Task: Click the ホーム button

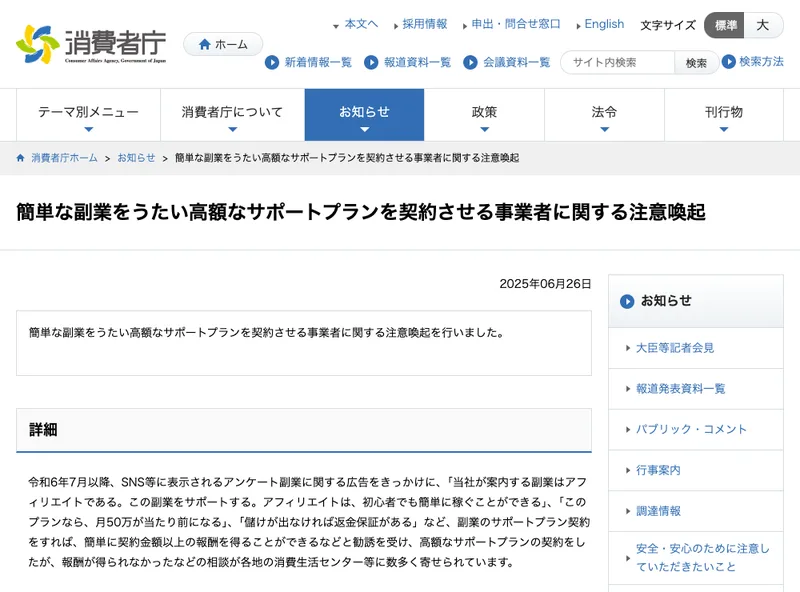Action: point(223,44)
